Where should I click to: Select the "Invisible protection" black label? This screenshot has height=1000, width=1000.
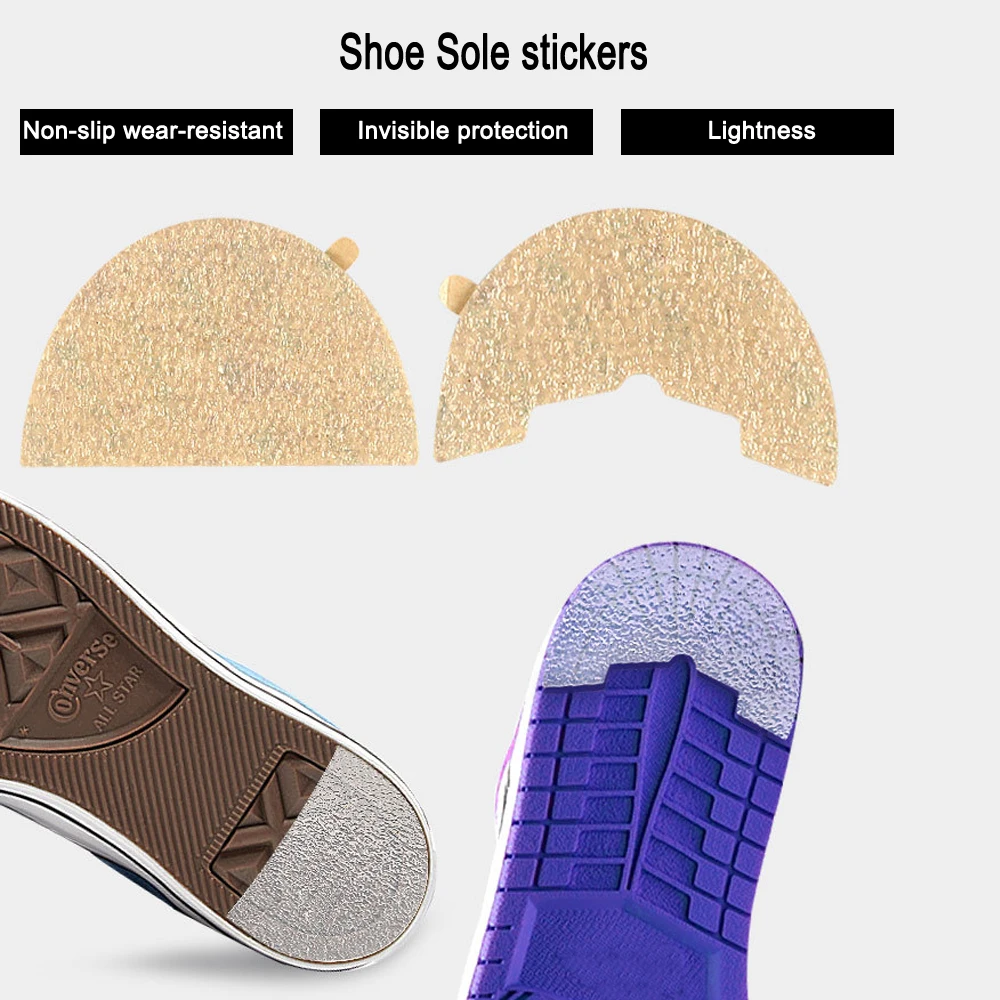click(456, 131)
